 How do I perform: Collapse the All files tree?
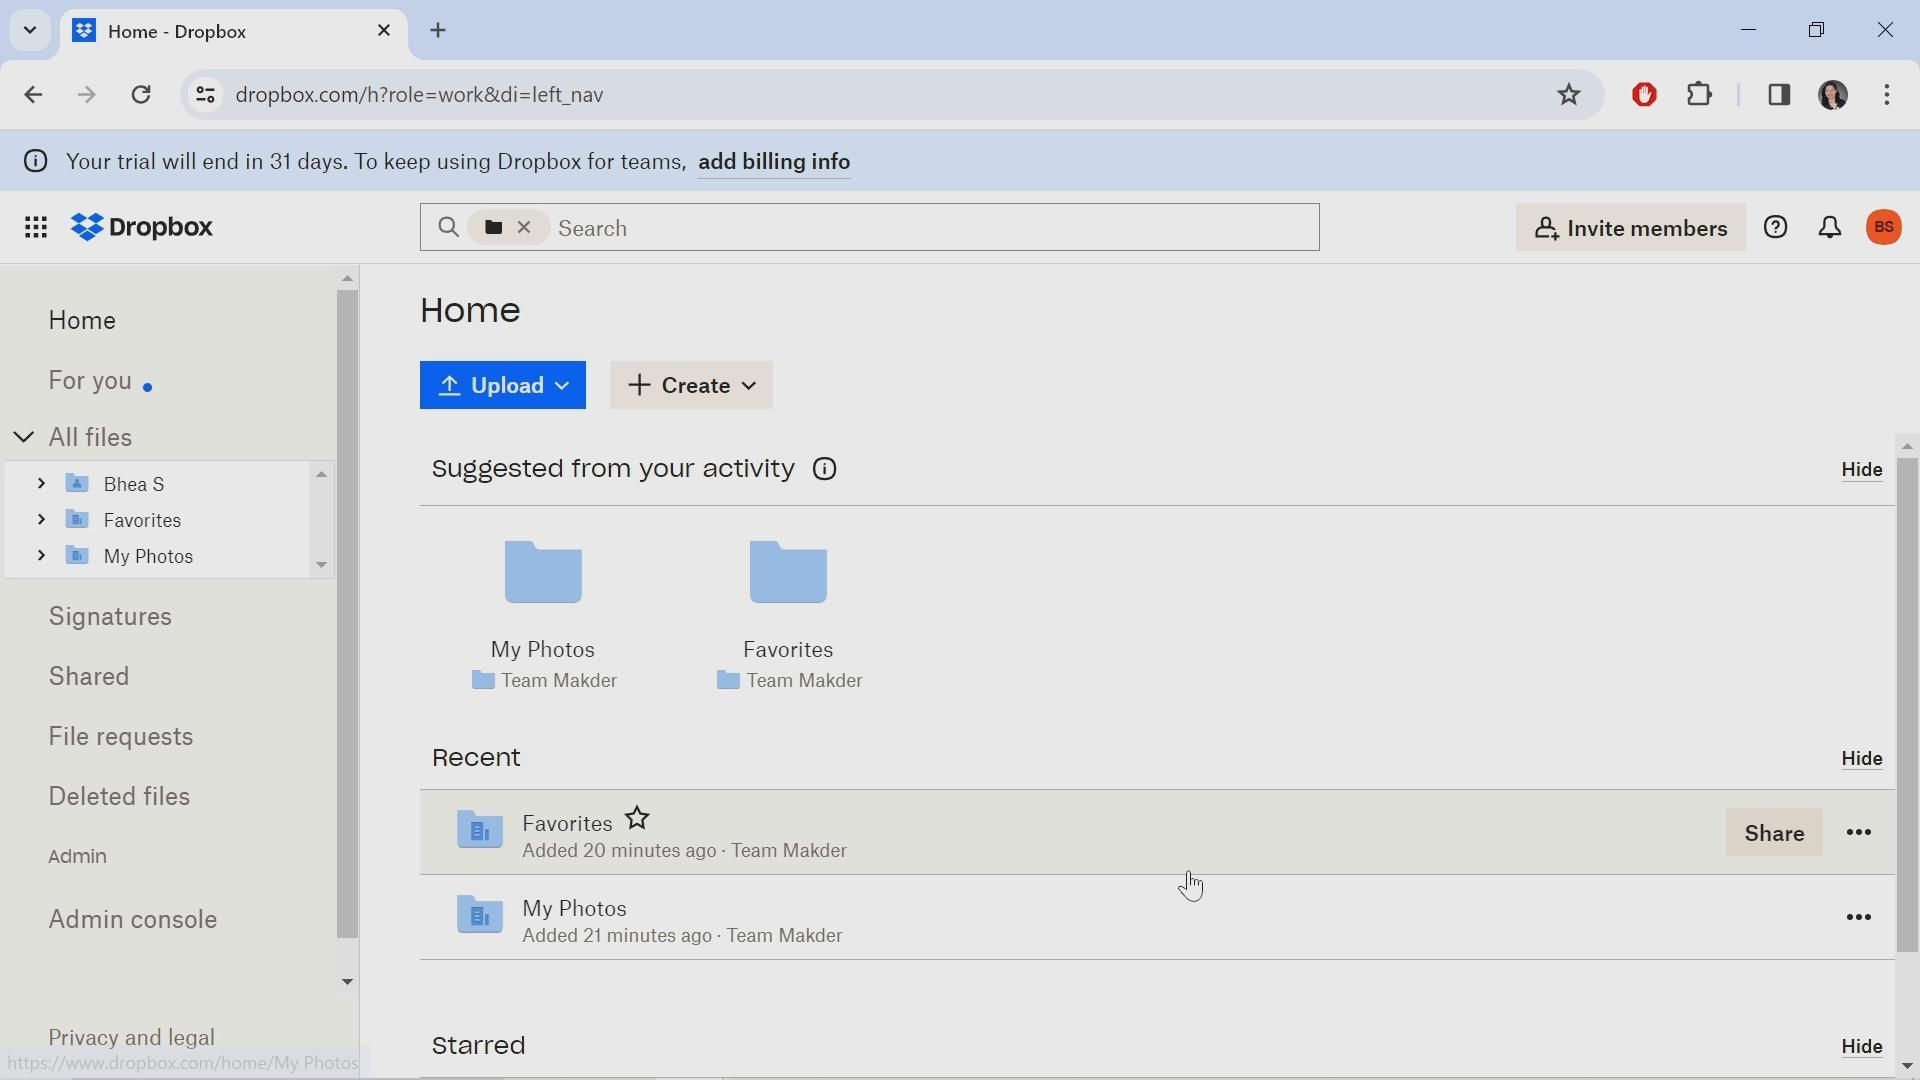pos(24,438)
